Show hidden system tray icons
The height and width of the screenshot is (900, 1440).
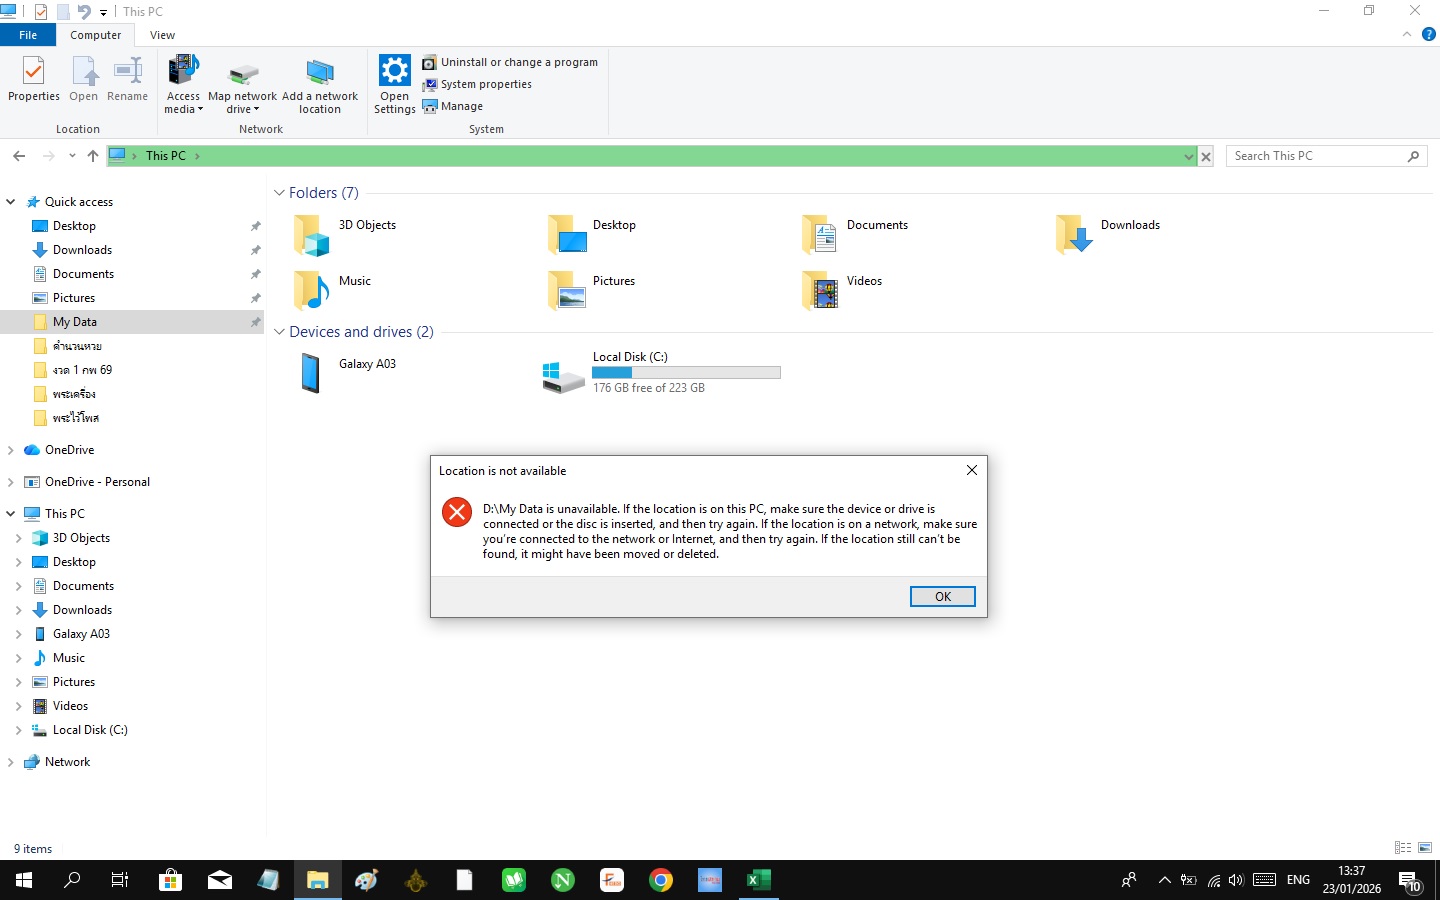pyautogui.click(x=1164, y=880)
